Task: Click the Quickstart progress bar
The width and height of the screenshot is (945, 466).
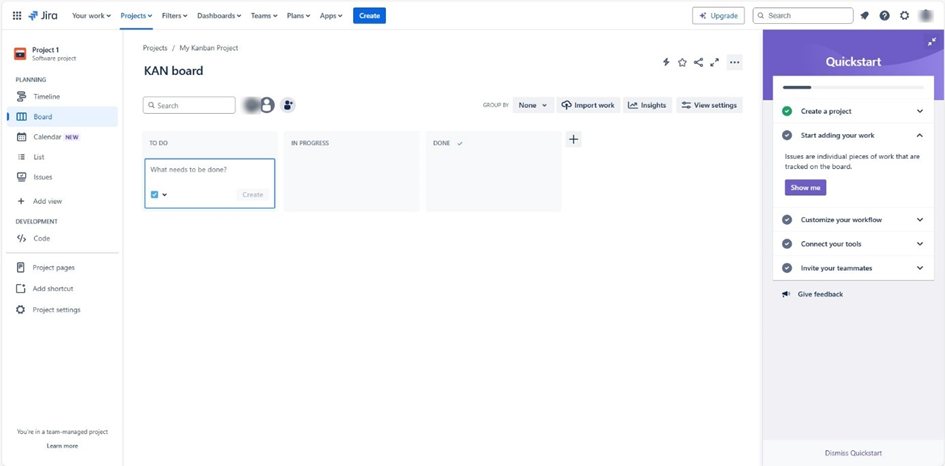Action: [853, 87]
